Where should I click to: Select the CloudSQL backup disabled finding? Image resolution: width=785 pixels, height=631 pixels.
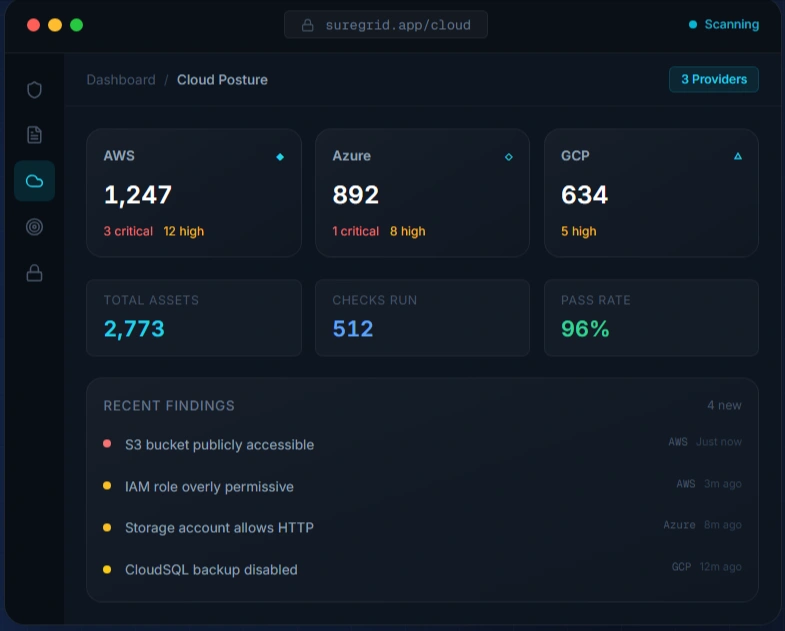[x=211, y=570]
